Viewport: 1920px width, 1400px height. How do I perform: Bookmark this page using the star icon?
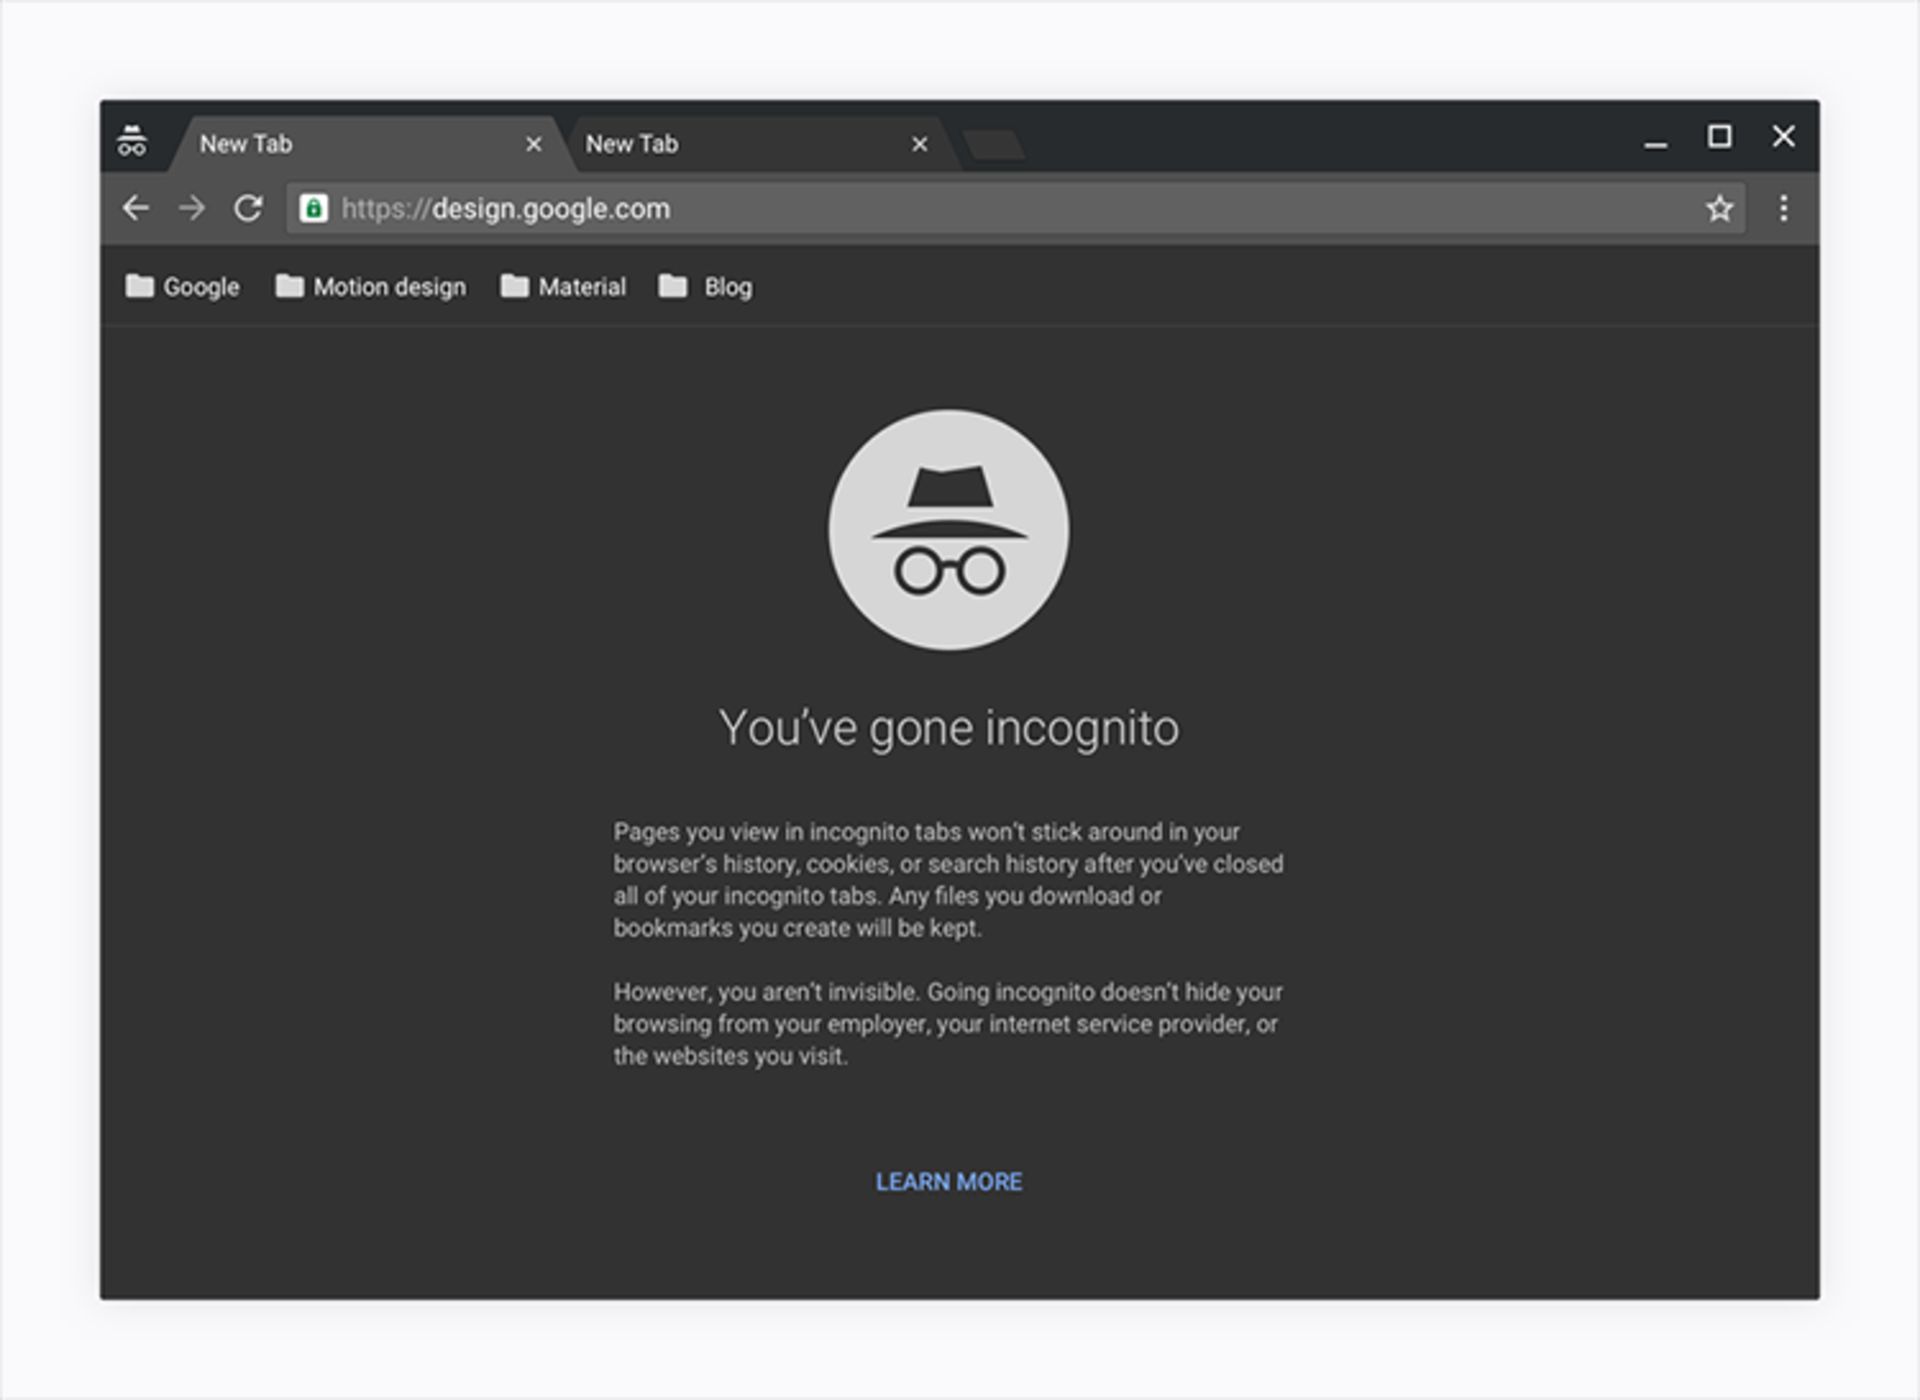(1719, 208)
